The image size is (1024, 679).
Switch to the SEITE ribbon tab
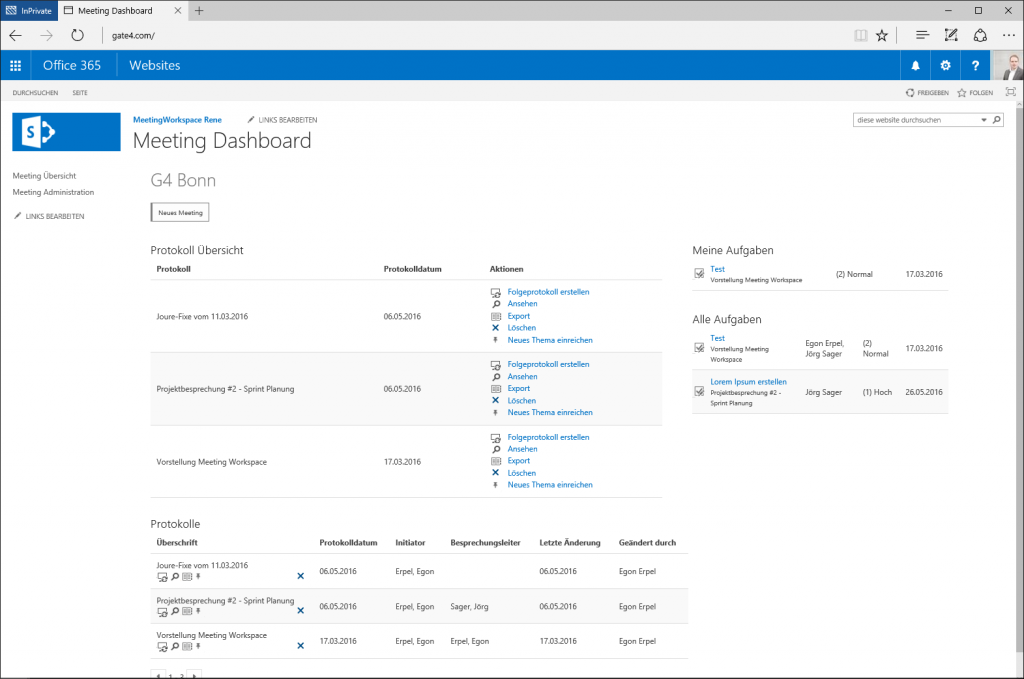(79, 91)
